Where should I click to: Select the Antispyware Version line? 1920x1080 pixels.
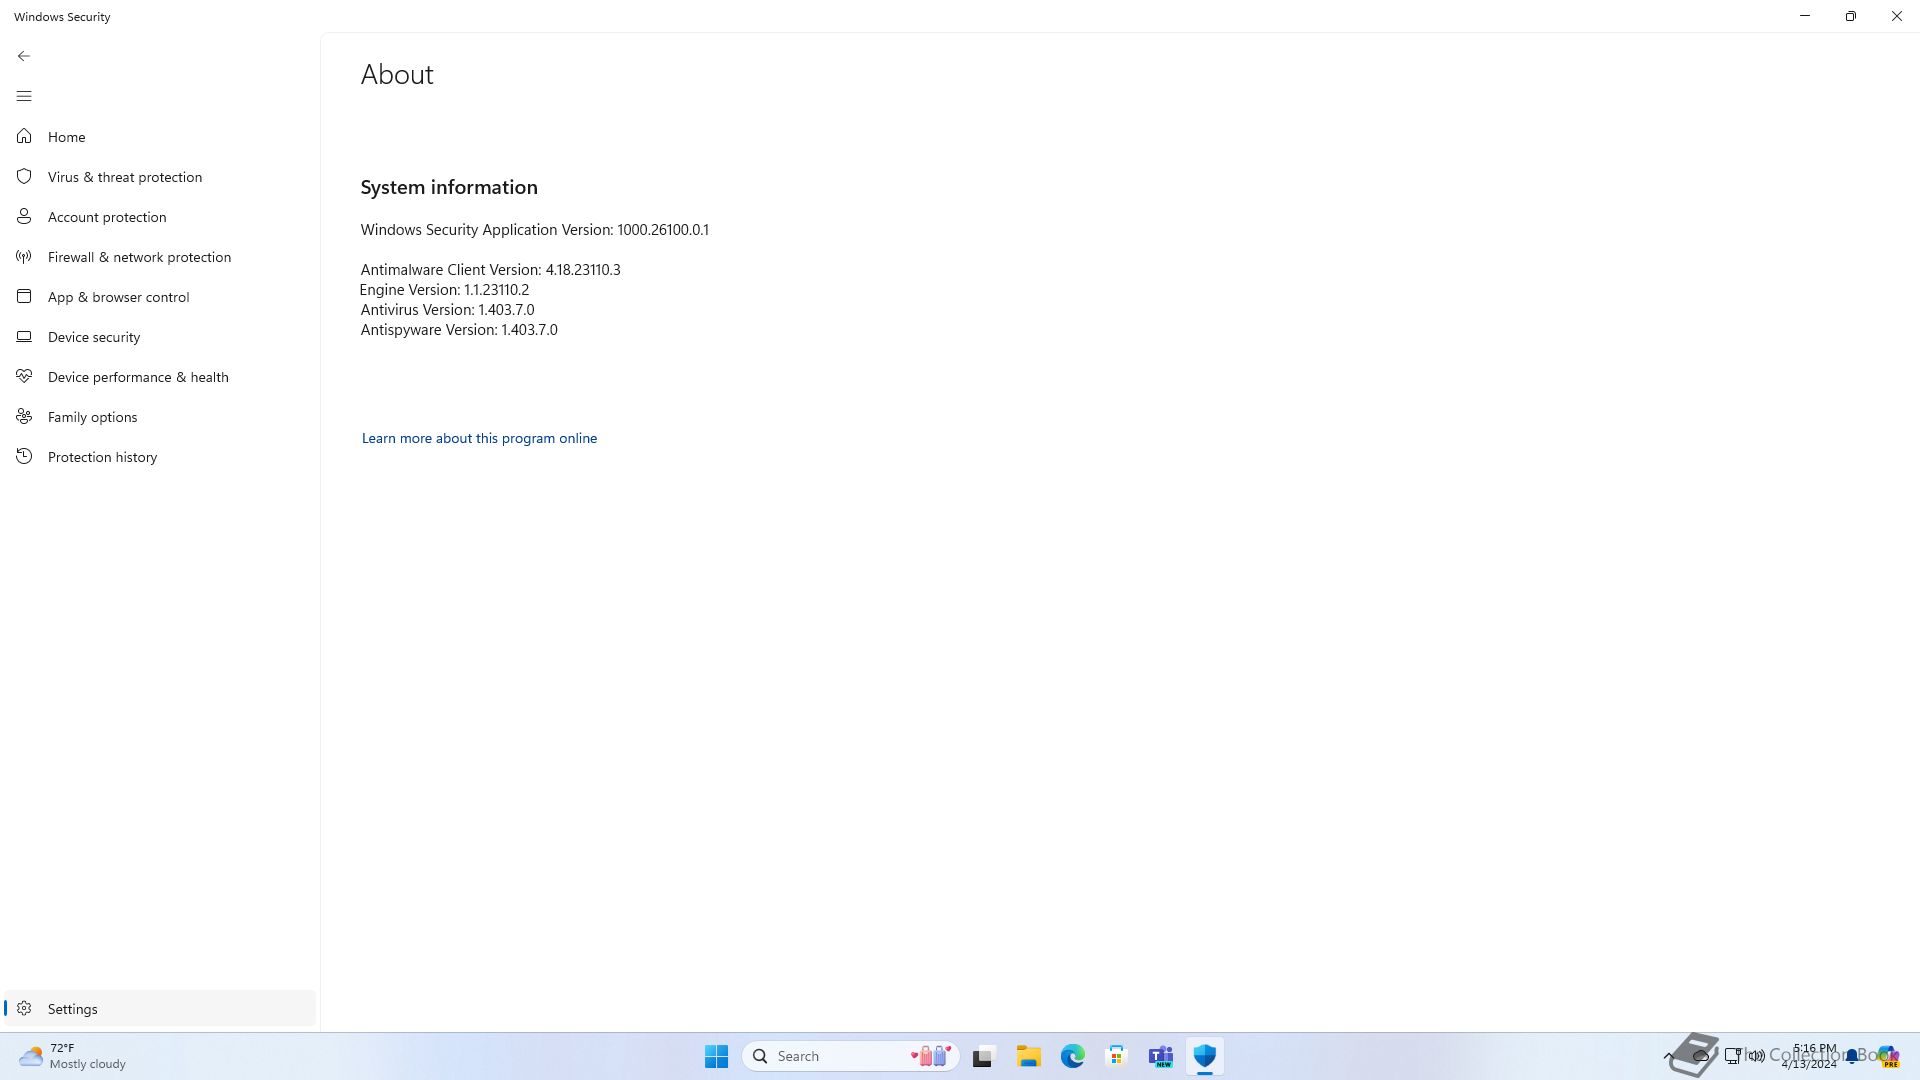(x=459, y=330)
